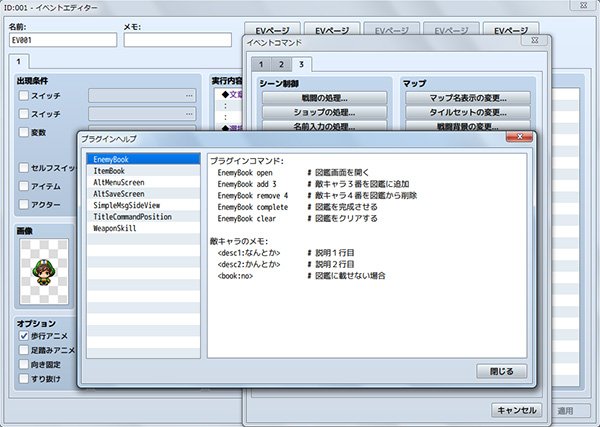Close the イベントコマンド window
The height and width of the screenshot is (427, 600).
[535, 40]
